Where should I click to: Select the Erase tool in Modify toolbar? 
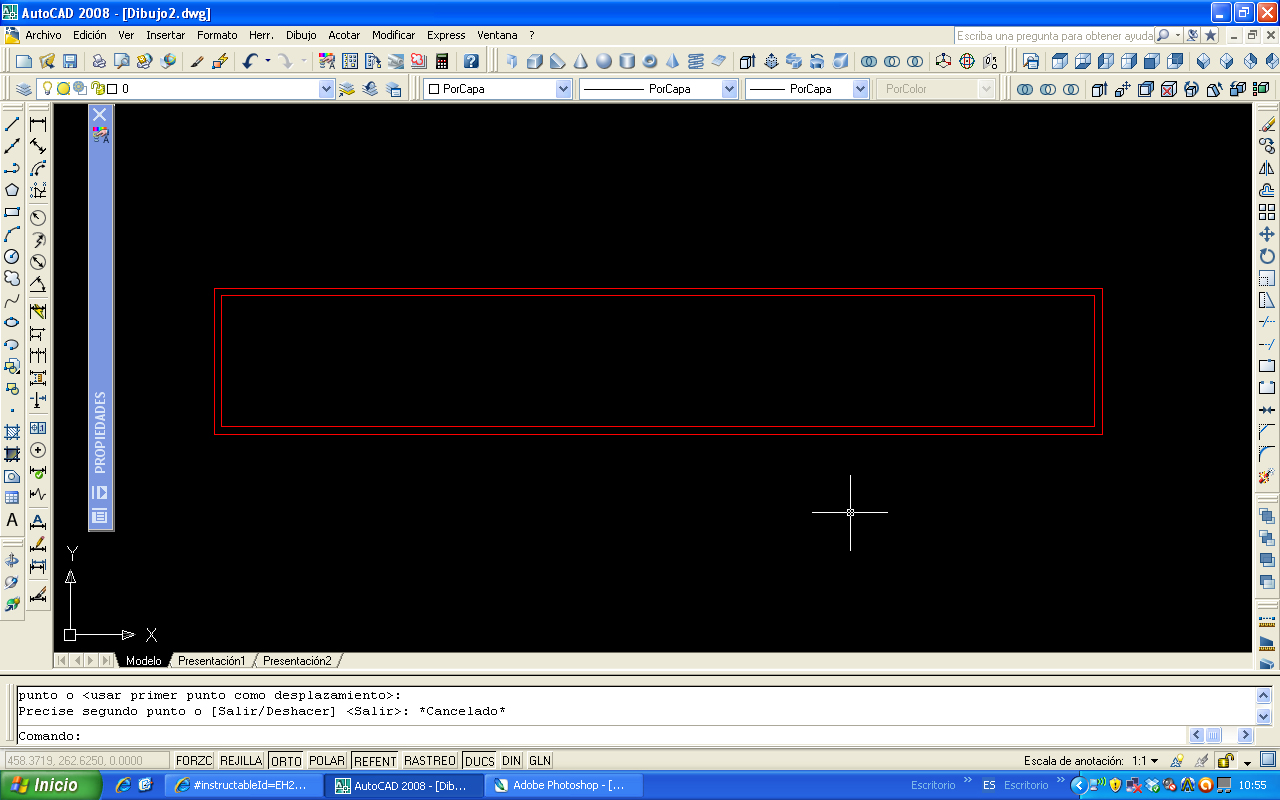1267,125
